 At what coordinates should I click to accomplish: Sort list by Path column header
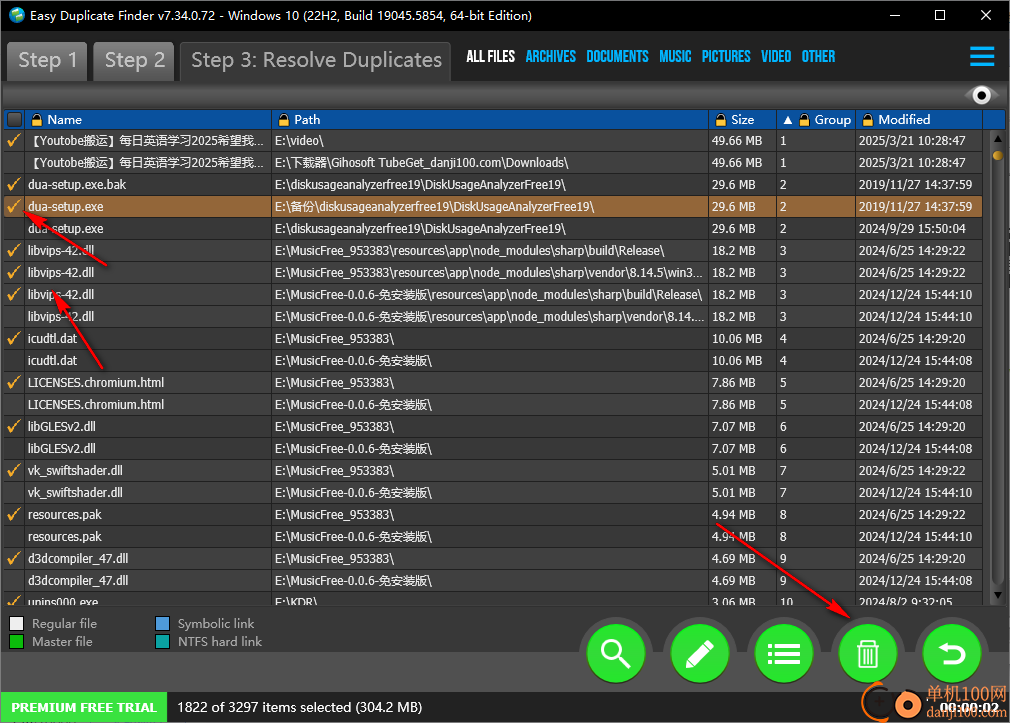(307, 120)
